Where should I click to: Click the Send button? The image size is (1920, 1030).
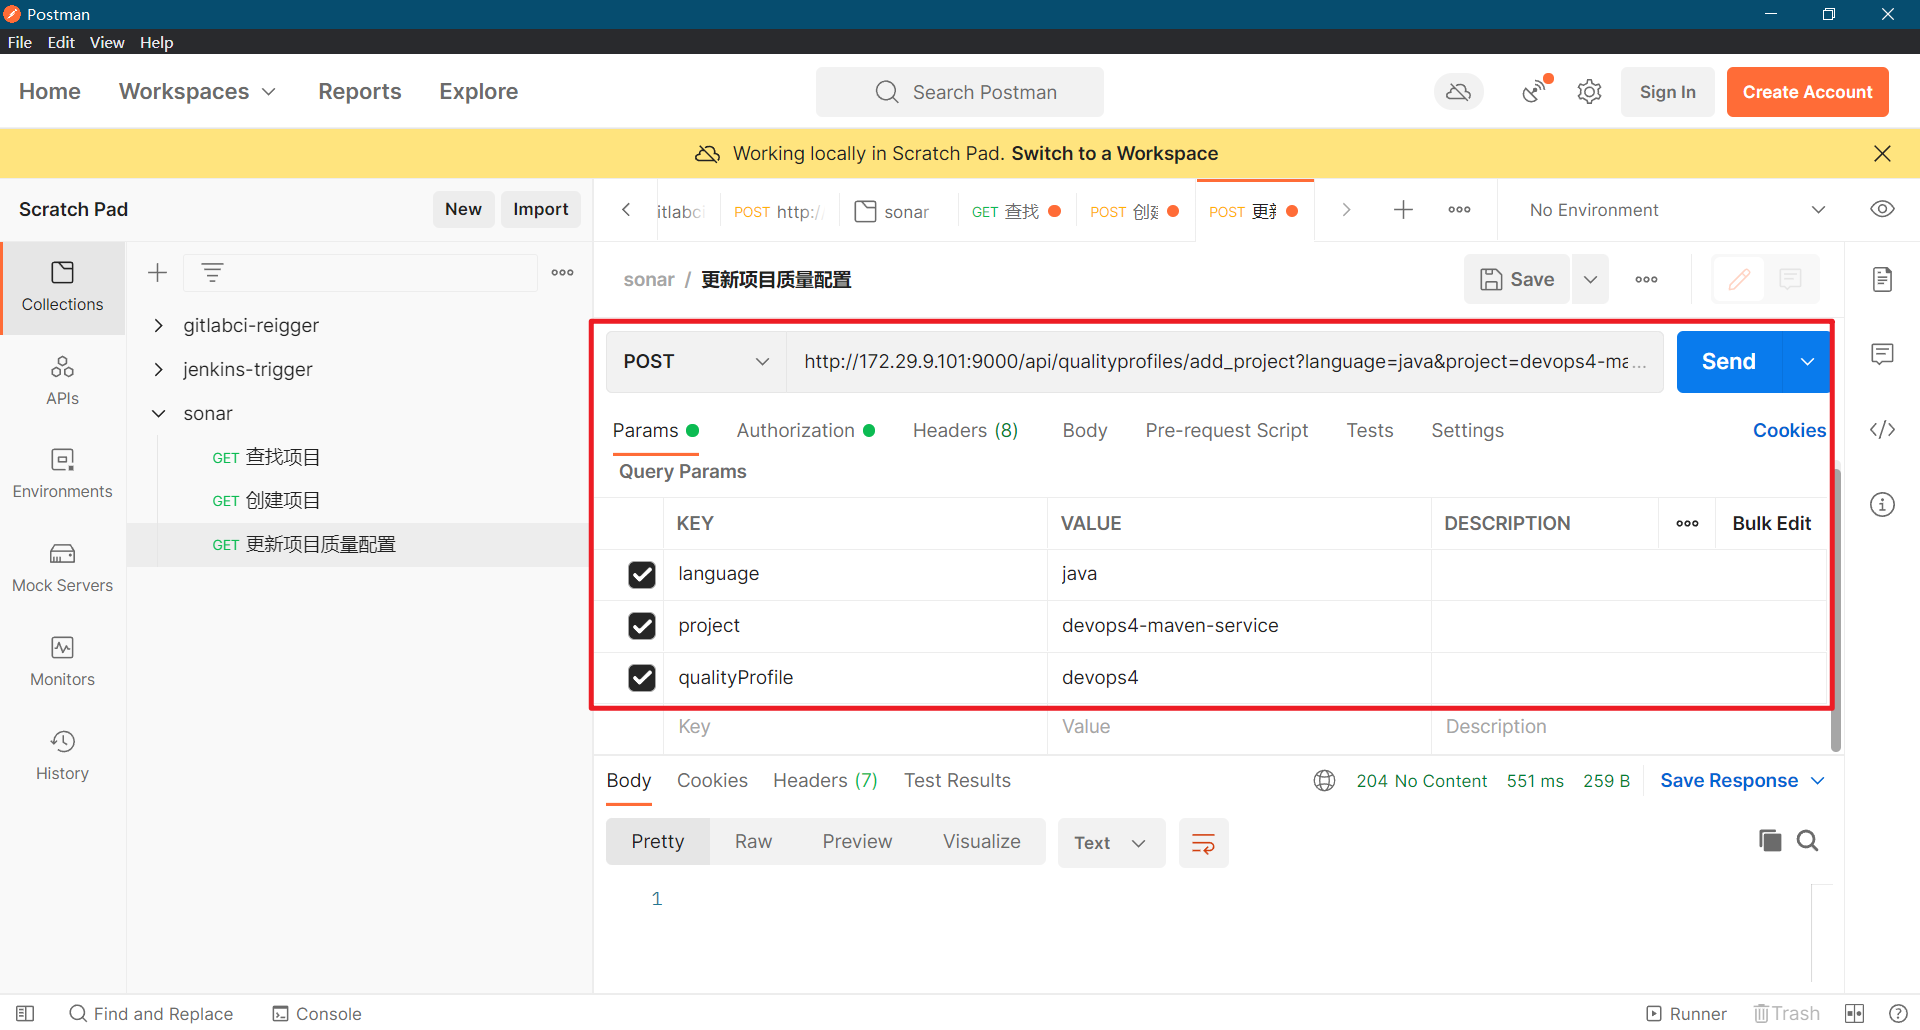(1729, 361)
